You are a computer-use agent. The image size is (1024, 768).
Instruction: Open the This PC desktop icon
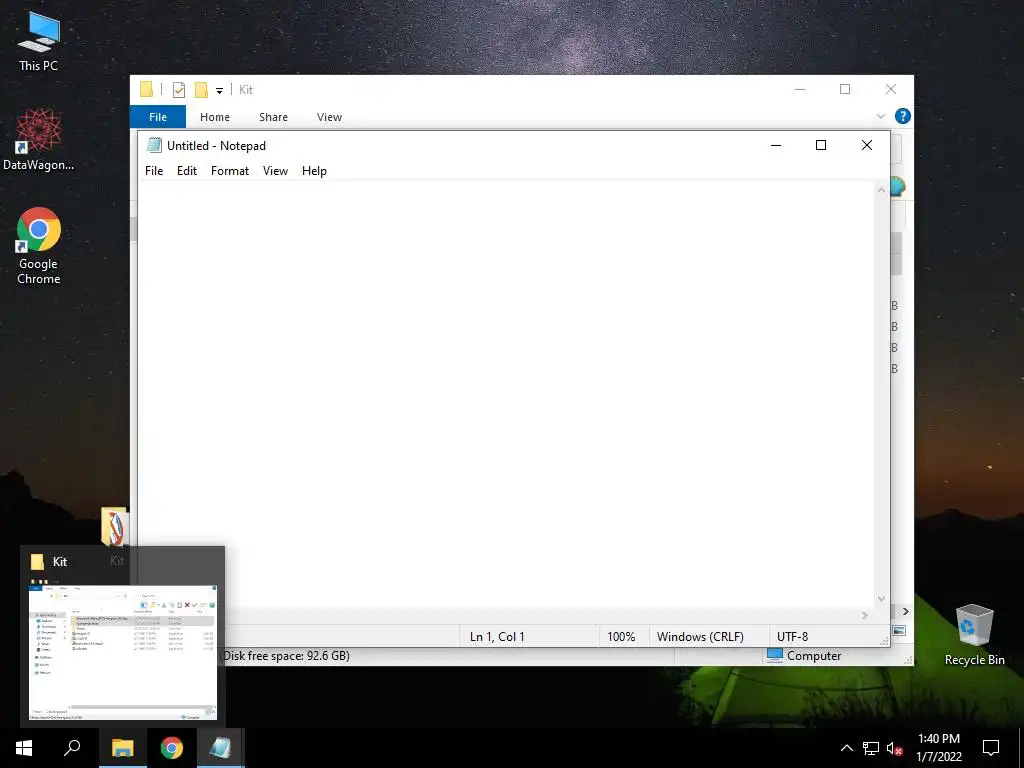tap(39, 41)
